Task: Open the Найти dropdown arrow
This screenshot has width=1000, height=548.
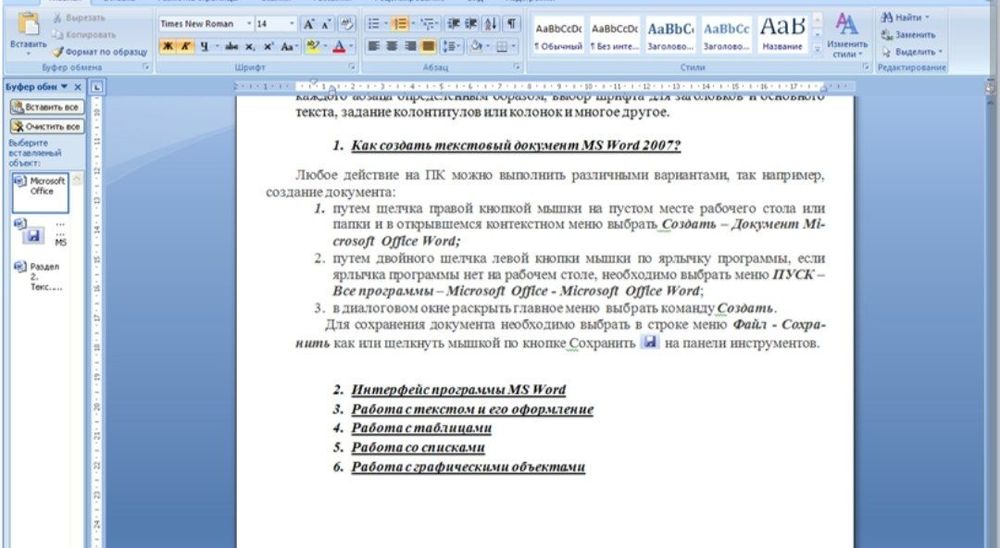Action: [x=927, y=18]
